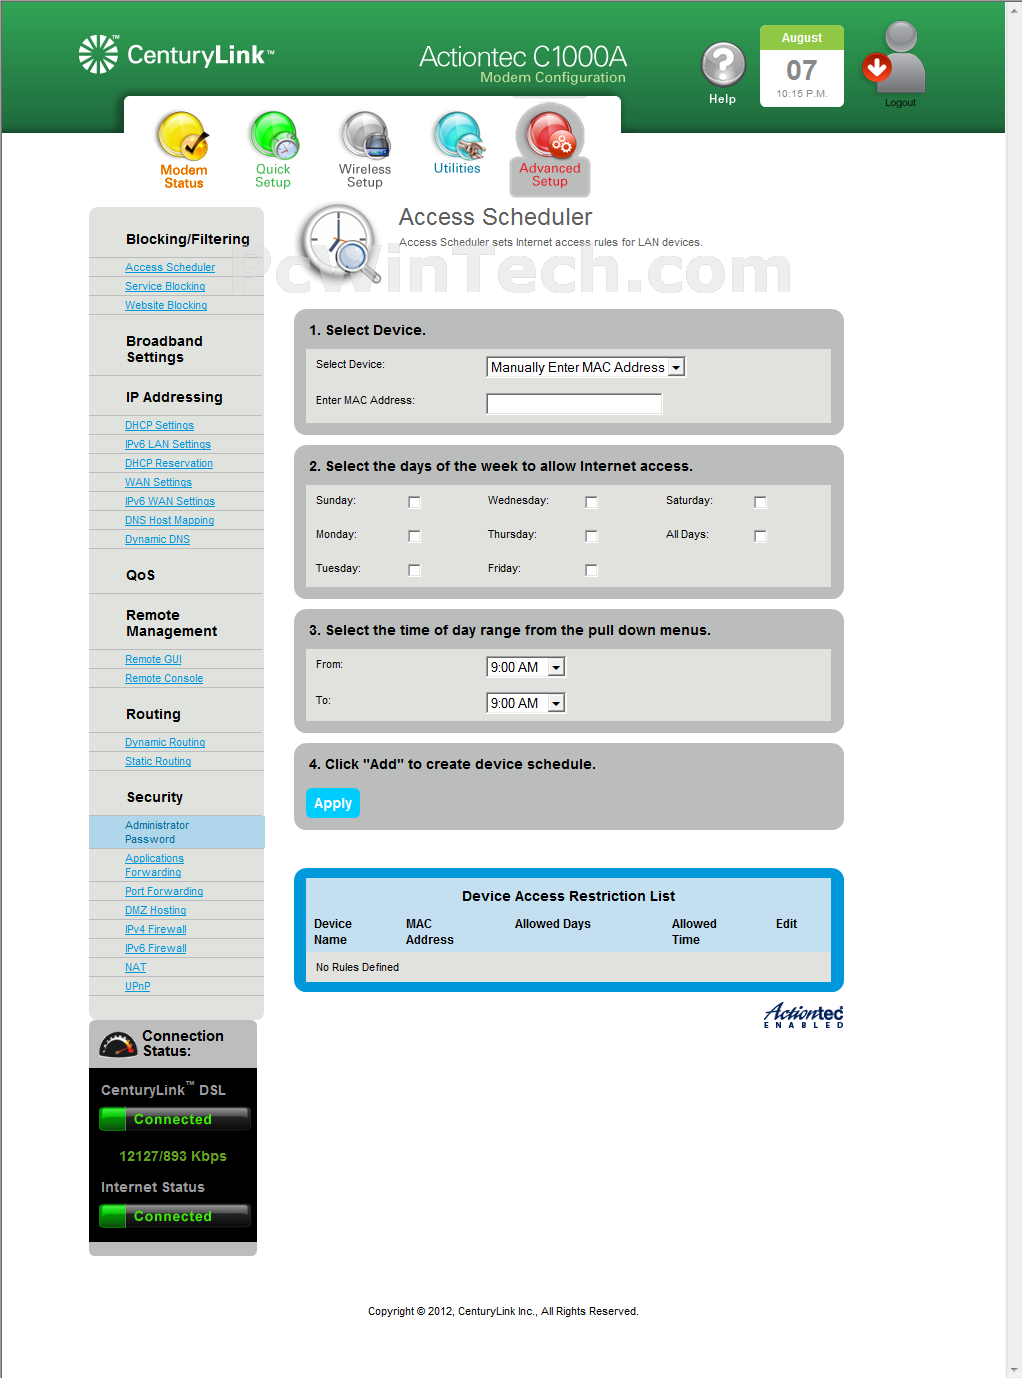Open the Remote Console link
Image resolution: width=1022 pixels, height=1378 pixels.
[164, 678]
